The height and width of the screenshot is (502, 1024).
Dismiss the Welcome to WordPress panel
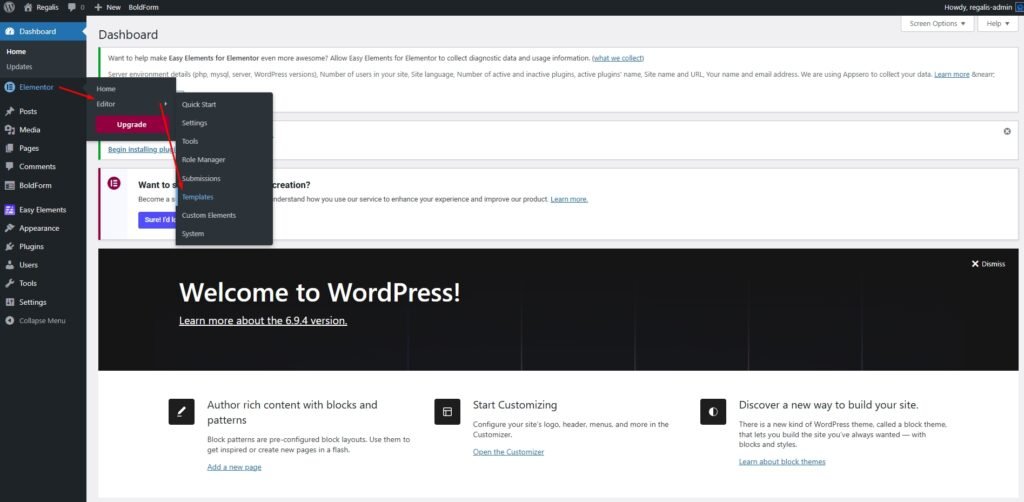click(x=987, y=264)
